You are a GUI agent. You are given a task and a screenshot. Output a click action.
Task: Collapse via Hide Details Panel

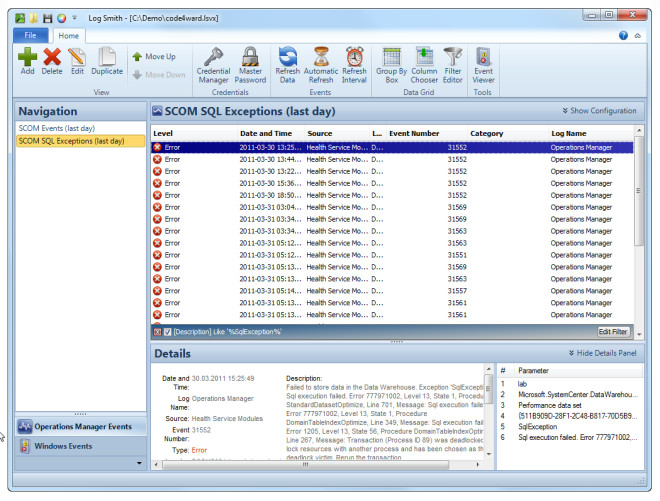coord(602,353)
